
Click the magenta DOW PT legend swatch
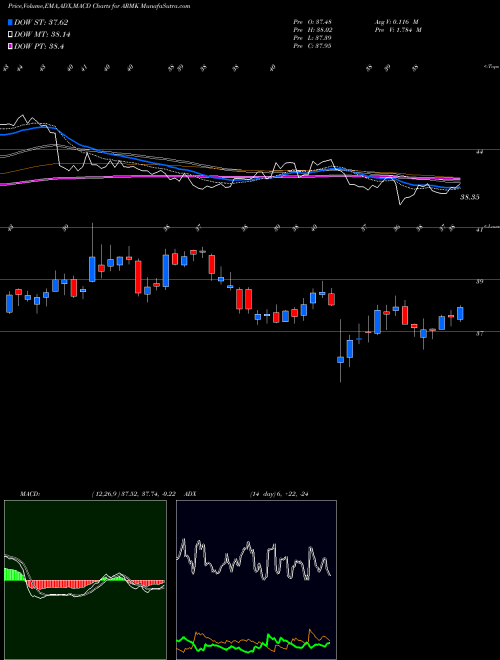10,46
